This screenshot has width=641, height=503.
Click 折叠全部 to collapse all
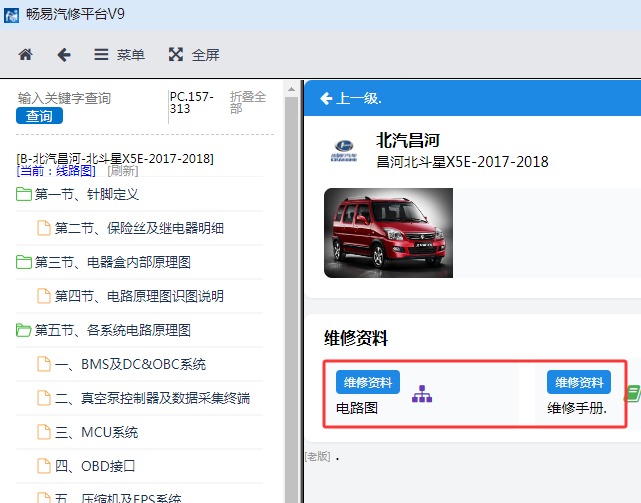tap(247, 102)
